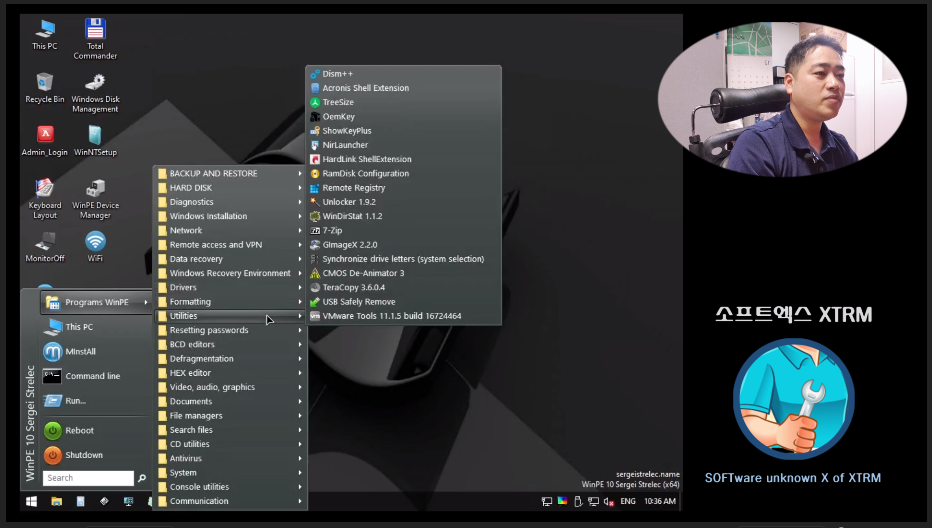Open Resetting passwords menu folder
The width and height of the screenshot is (932, 528).
click(230, 331)
